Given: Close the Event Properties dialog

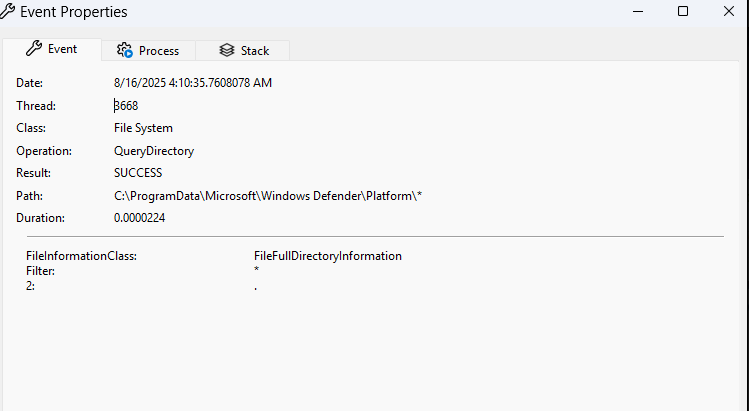Looking at the screenshot, I should tap(728, 11).
